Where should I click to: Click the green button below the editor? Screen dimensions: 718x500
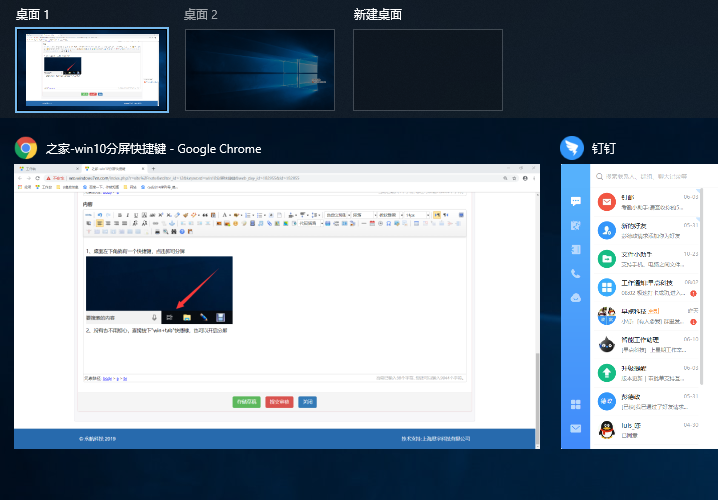click(x=246, y=402)
